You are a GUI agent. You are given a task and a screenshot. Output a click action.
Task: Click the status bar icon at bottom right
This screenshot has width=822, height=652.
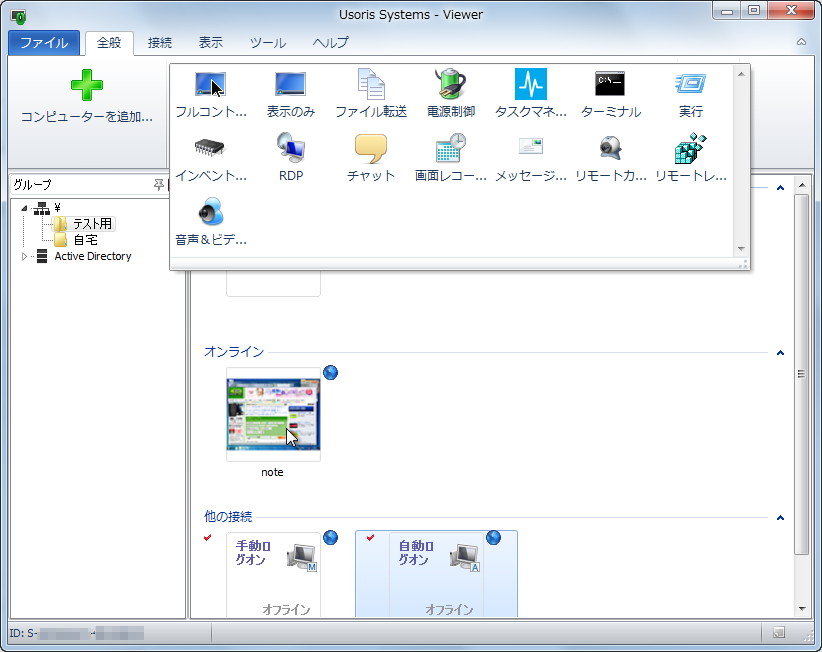pyautogui.click(x=779, y=633)
